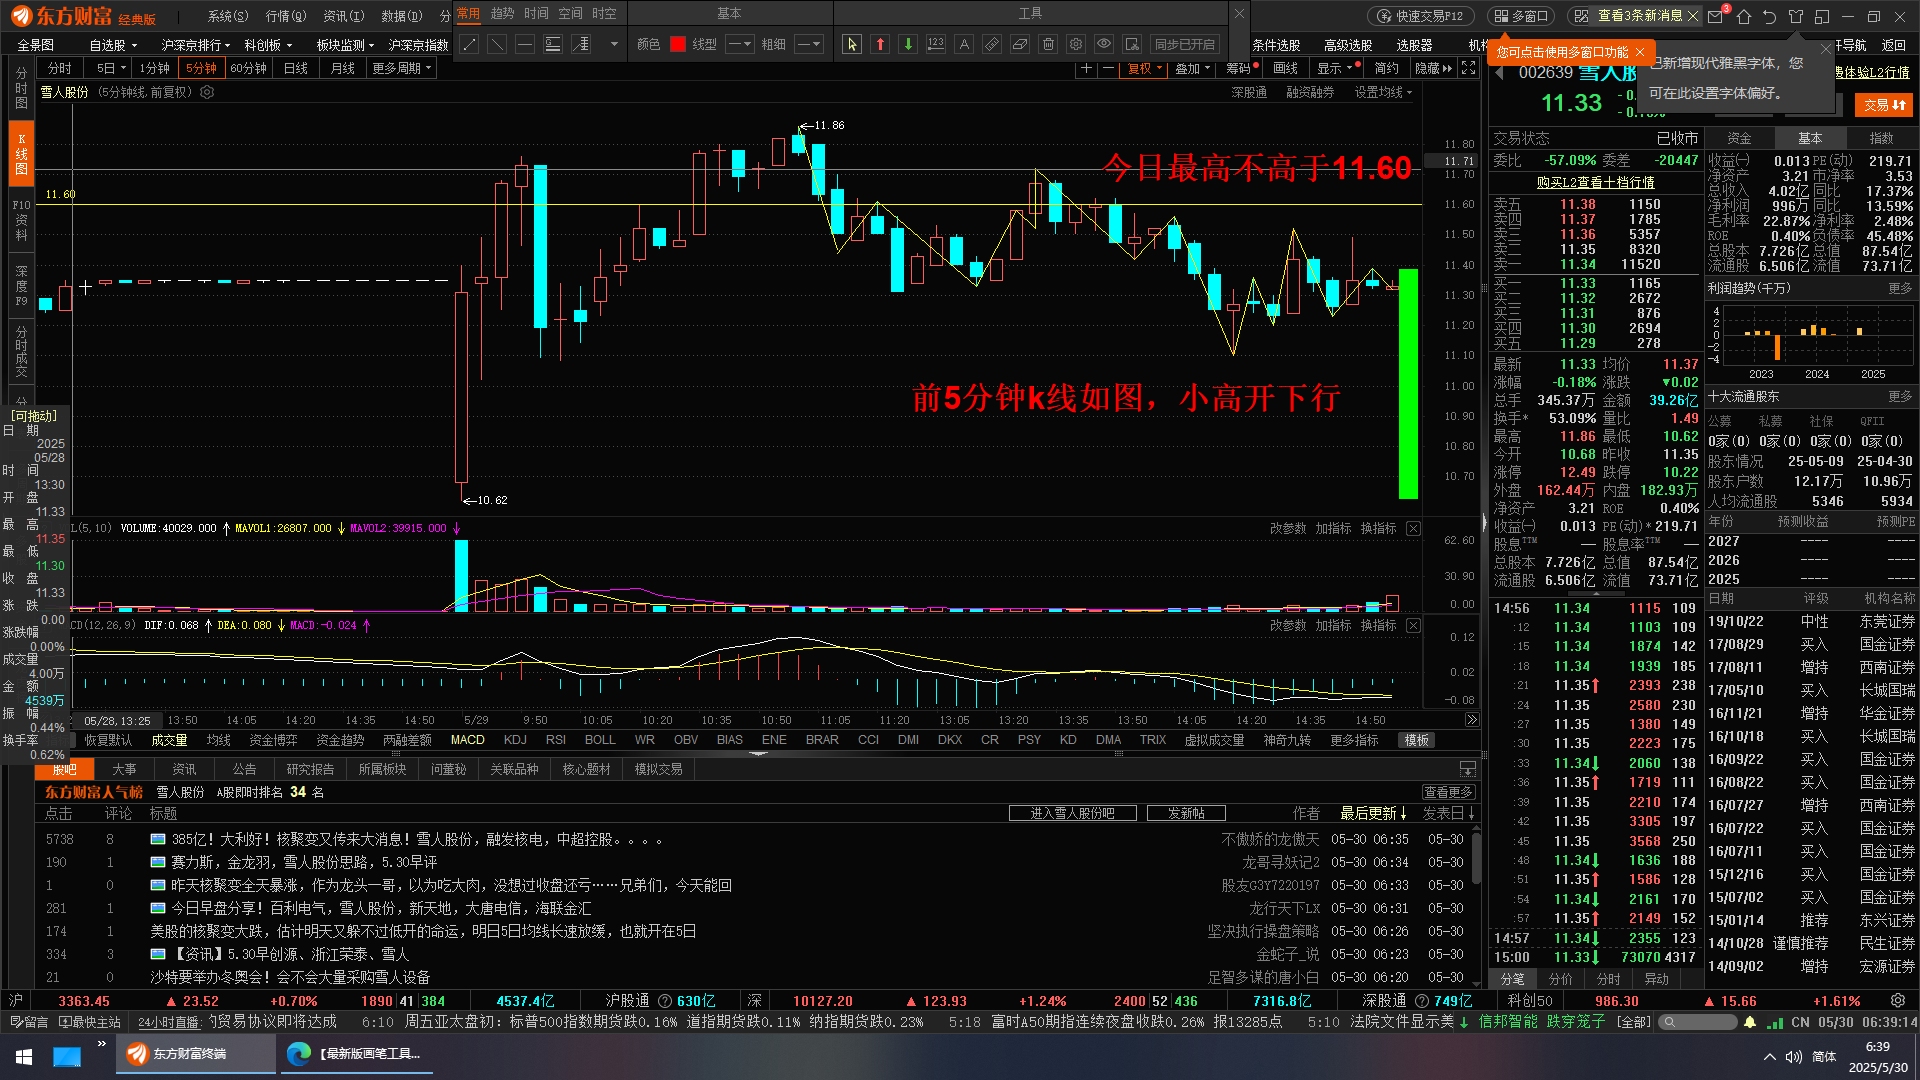This screenshot has width=1920, height=1080.
Task: Expand 设置均线 dropdown
Action: 1384,92
